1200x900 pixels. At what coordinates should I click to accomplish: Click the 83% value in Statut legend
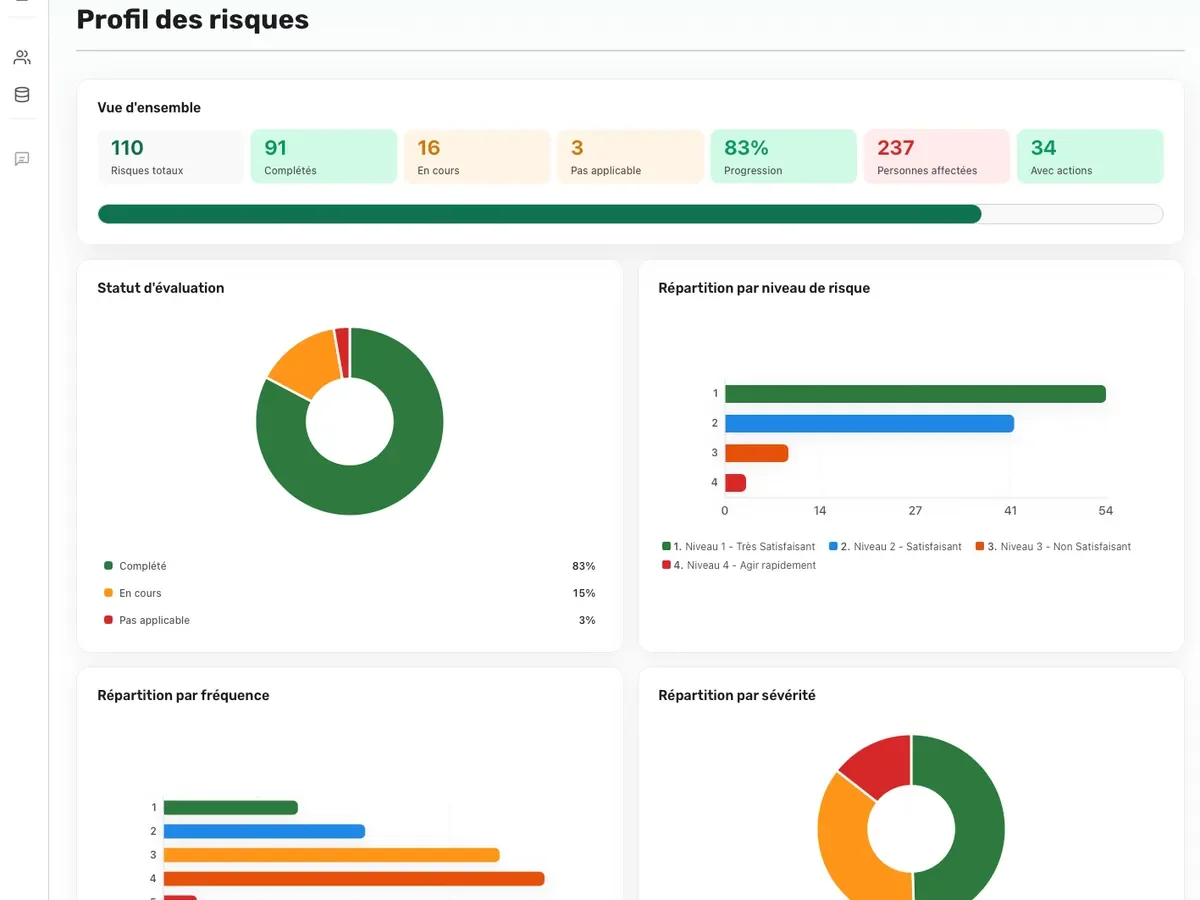click(x=584, y=566)
